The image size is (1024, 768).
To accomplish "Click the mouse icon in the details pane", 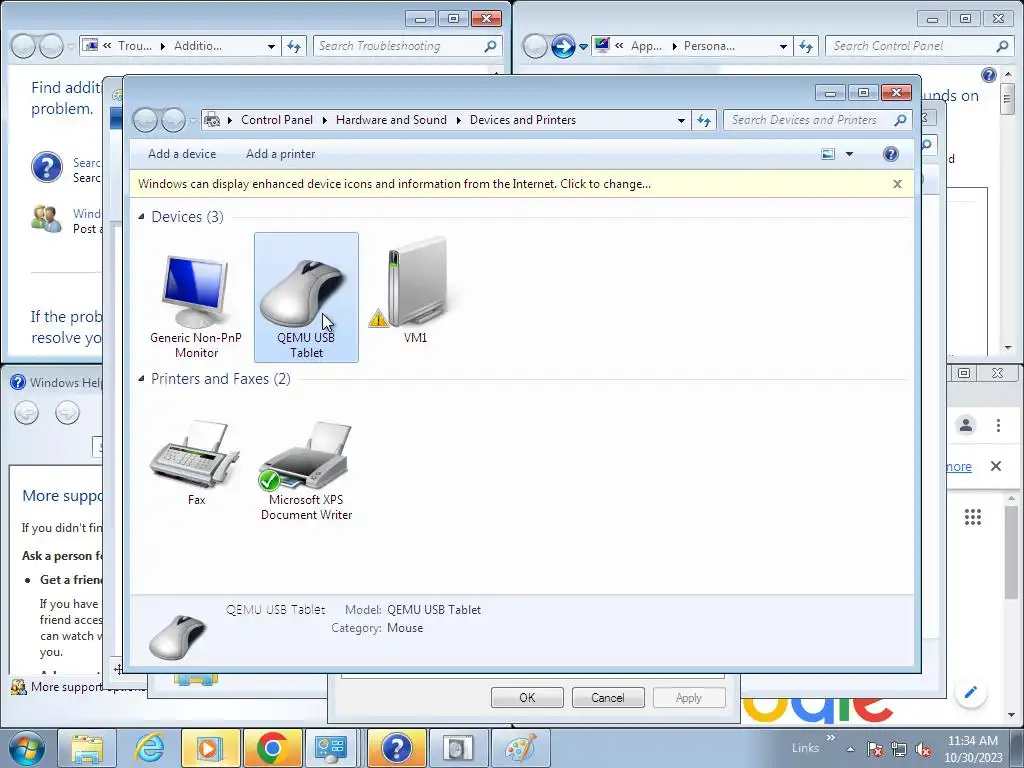I will coord(177,636).
